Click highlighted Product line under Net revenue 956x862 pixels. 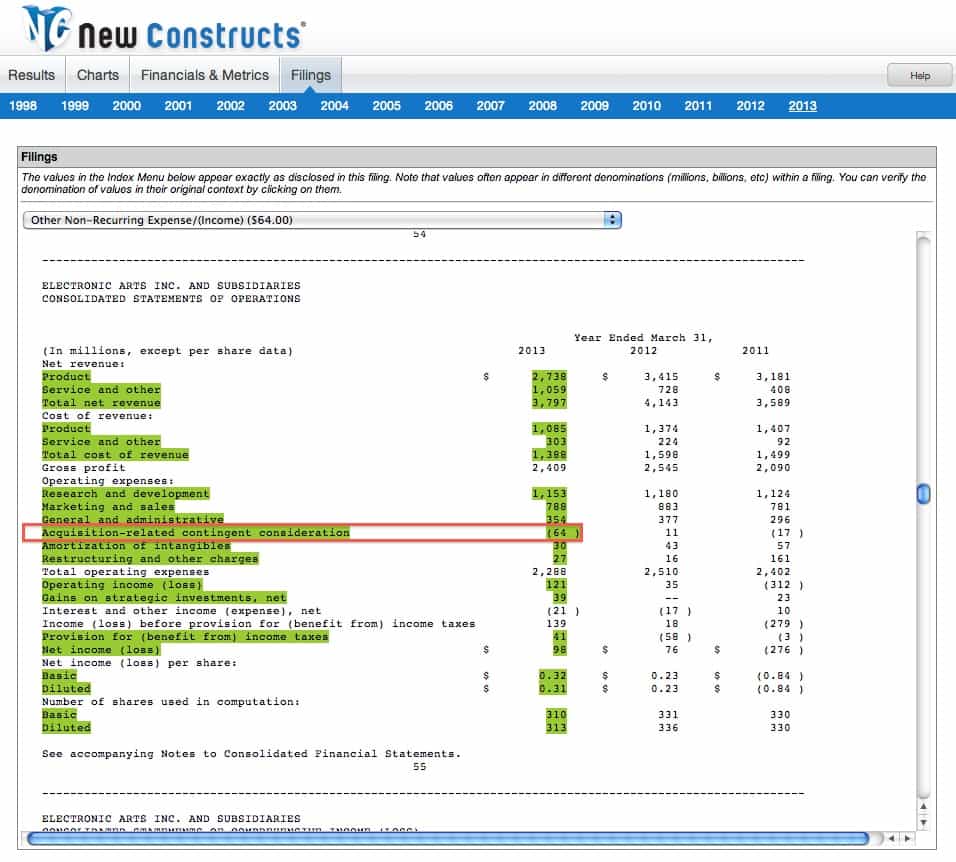[66, 377]
